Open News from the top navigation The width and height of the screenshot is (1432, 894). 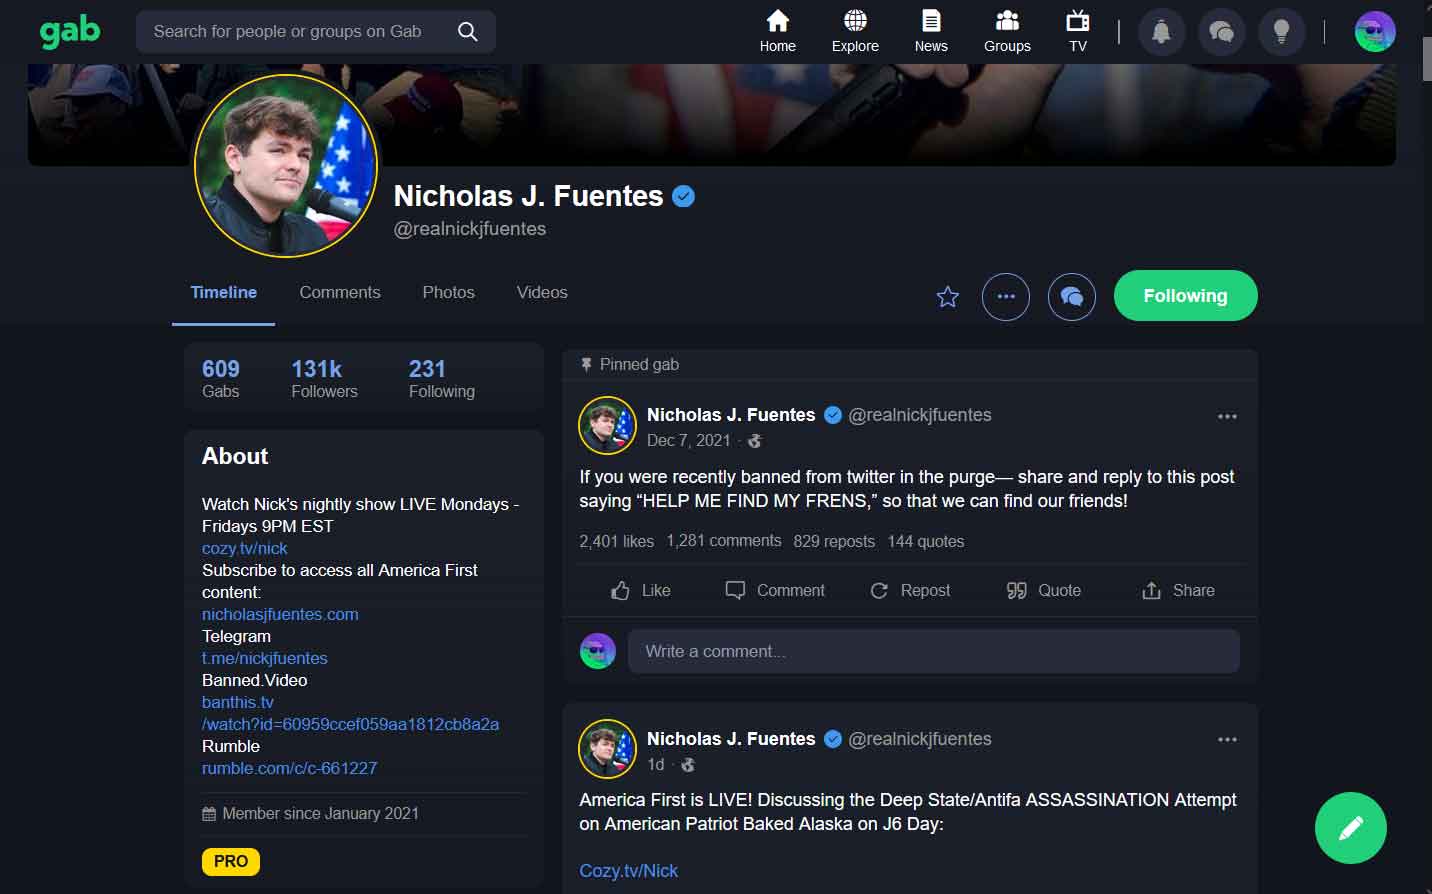point(931,32)
